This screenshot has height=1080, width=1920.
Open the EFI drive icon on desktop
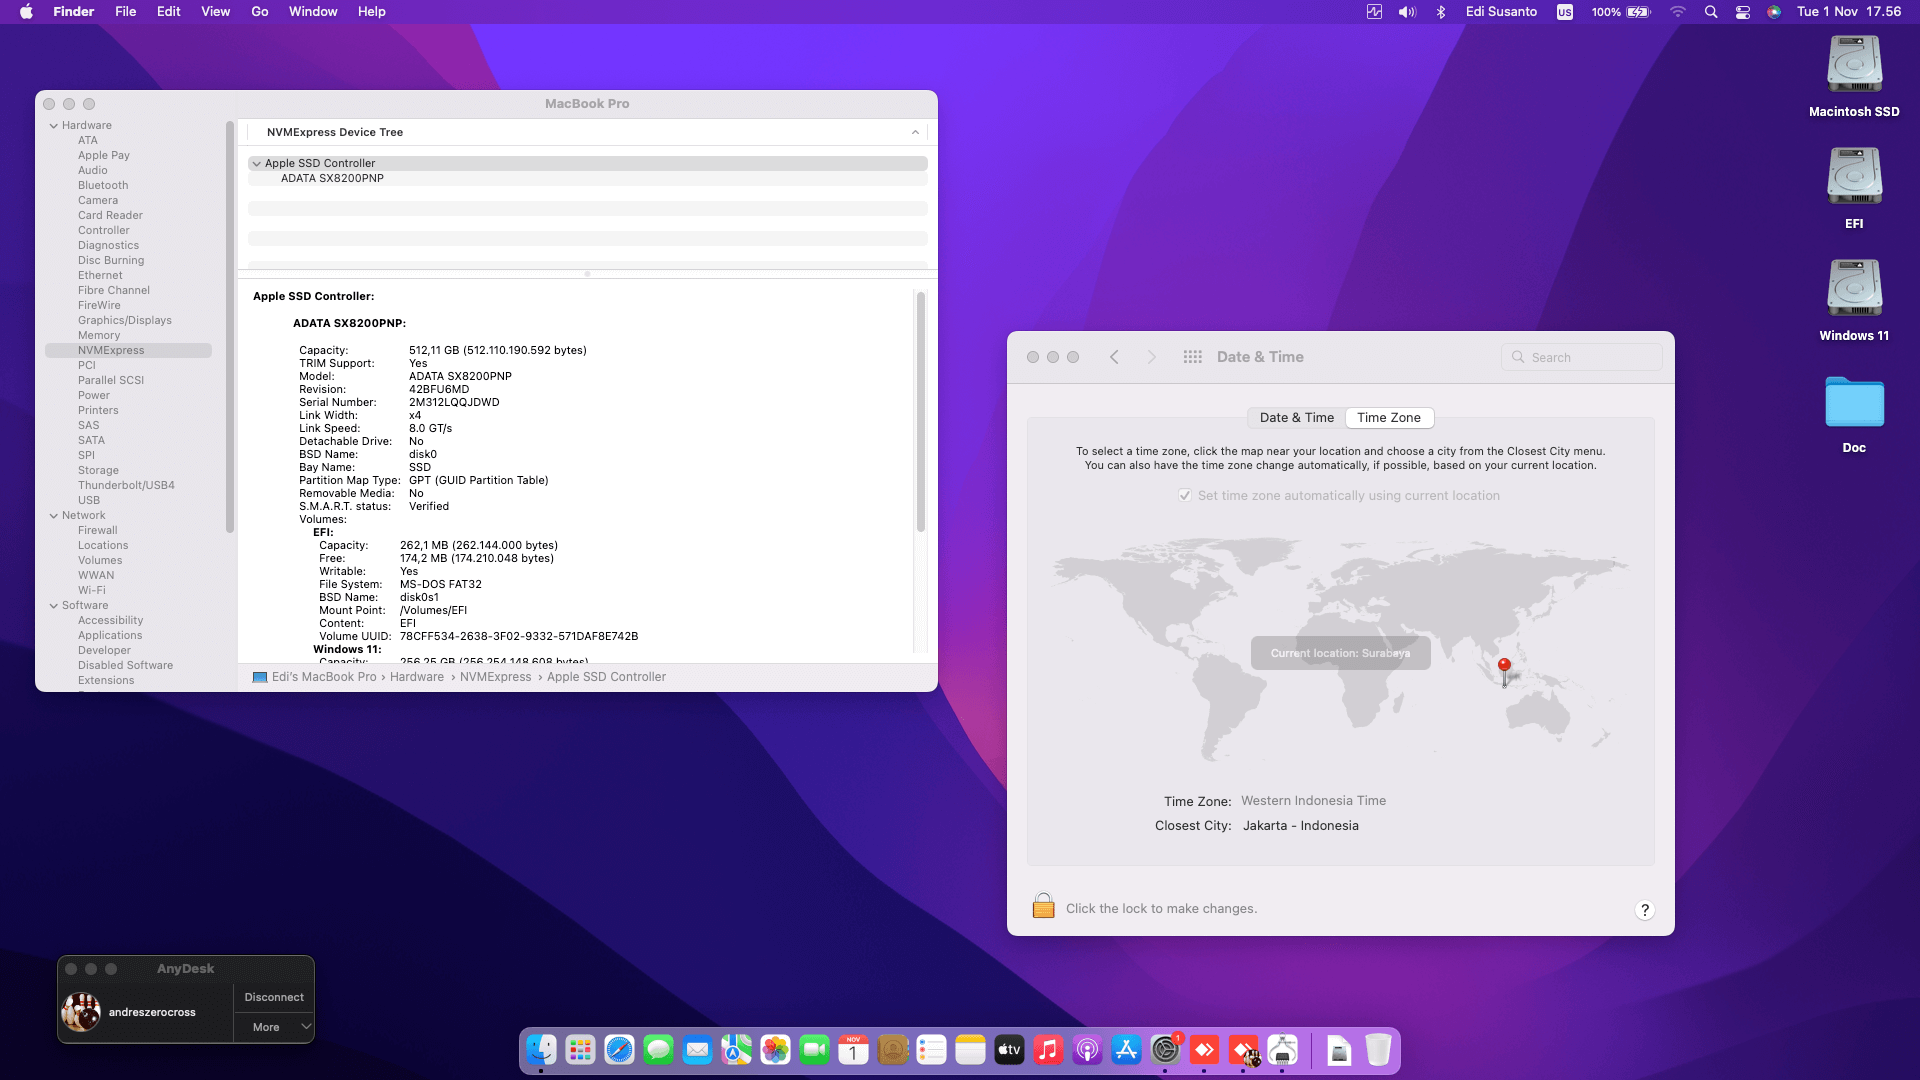tap(1854, 178)
